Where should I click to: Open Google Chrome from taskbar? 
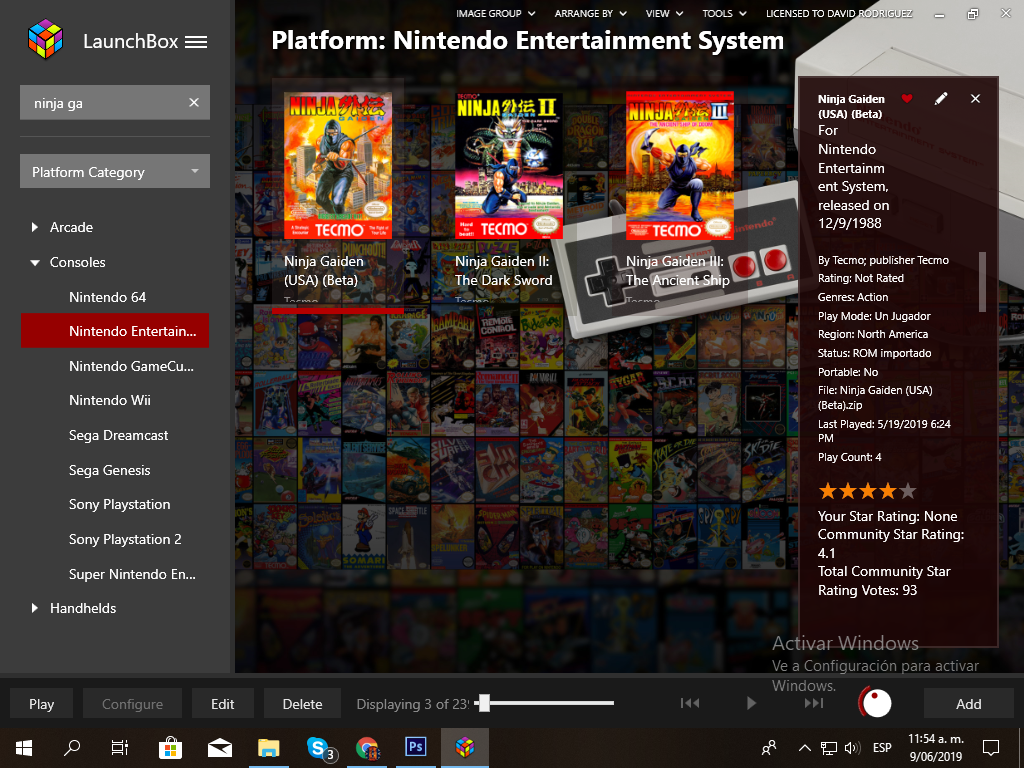pos(367,748)
